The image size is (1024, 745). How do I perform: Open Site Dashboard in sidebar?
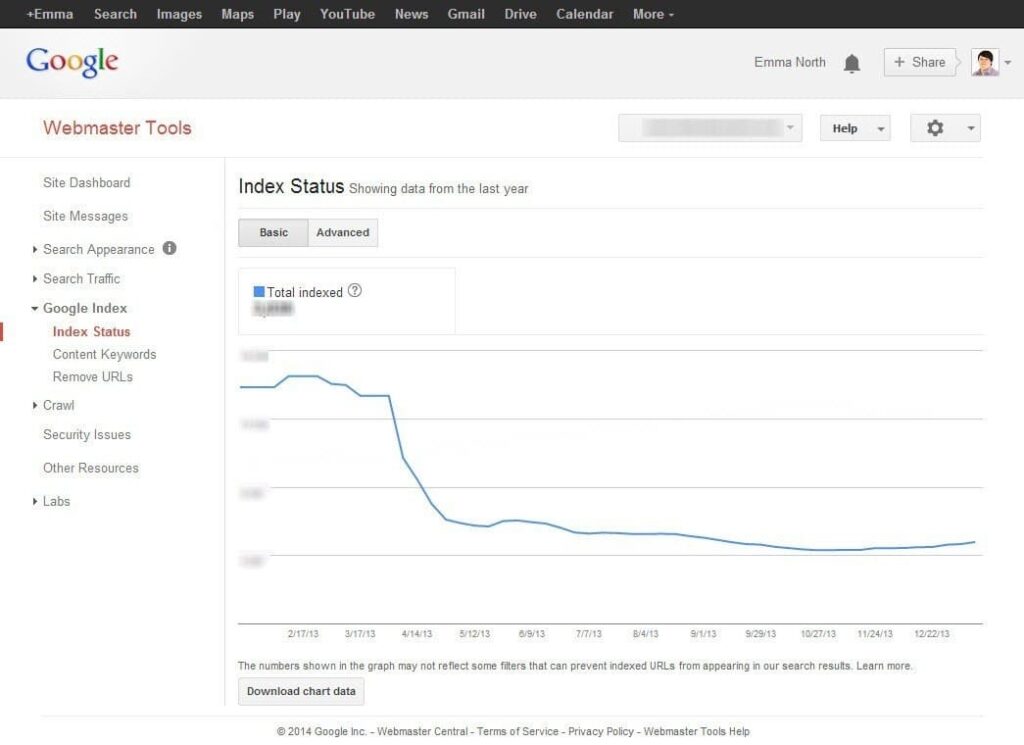tap(86, 183)
